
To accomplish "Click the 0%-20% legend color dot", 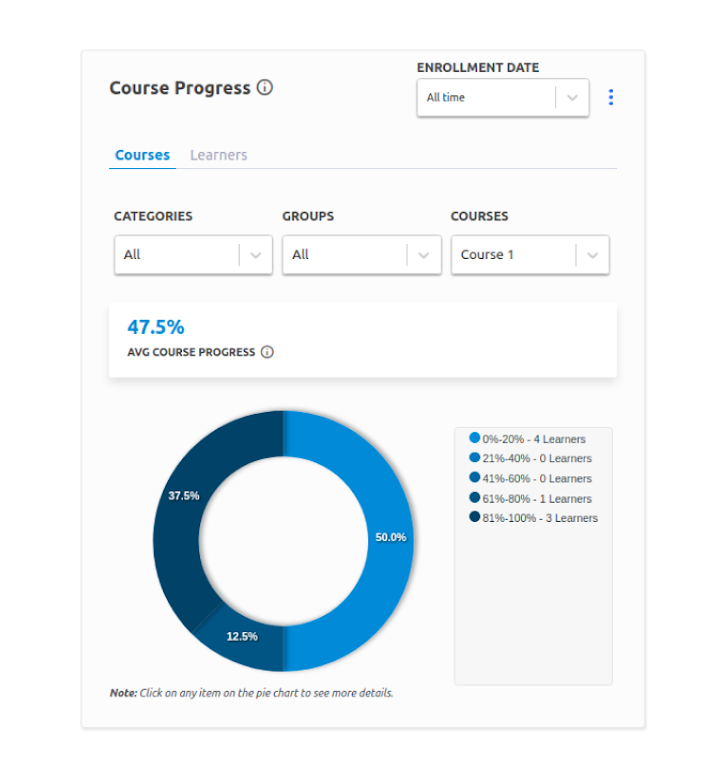I will [474, 438].
